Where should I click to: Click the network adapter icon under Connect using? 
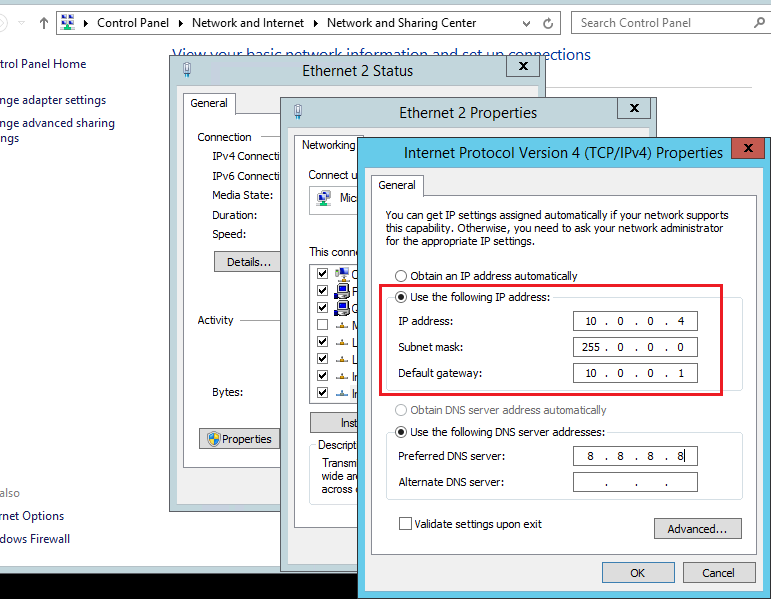pos(324,198)
